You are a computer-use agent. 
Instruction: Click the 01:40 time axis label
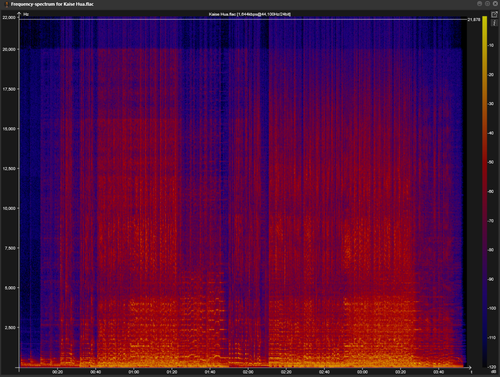coord(210,372)
